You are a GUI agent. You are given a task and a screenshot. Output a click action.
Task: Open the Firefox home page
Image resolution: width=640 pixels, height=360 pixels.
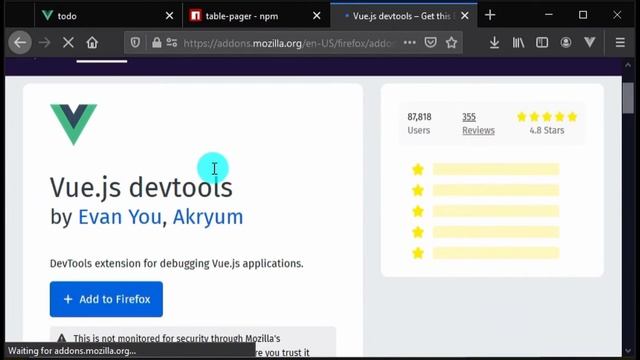[x=92, y=42]
